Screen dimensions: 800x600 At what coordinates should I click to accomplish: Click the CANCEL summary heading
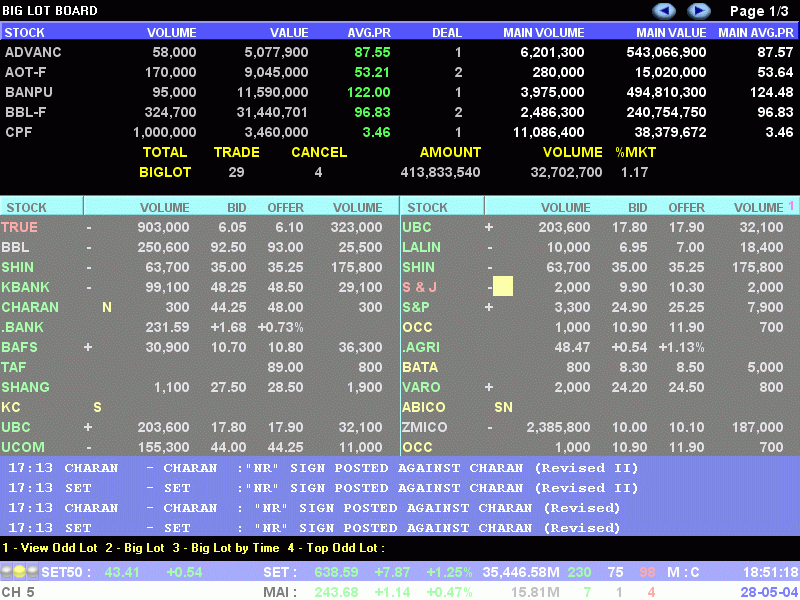point(319,152)
